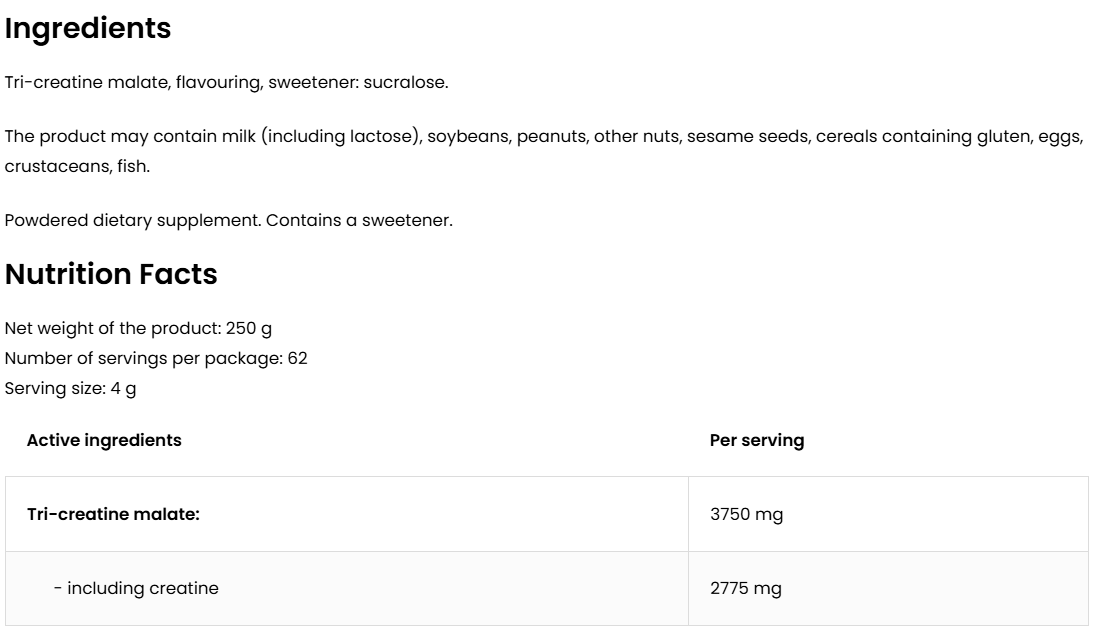Click the number of servings per package line
The image size is (1093, 632).
click(x=156, y=358)
